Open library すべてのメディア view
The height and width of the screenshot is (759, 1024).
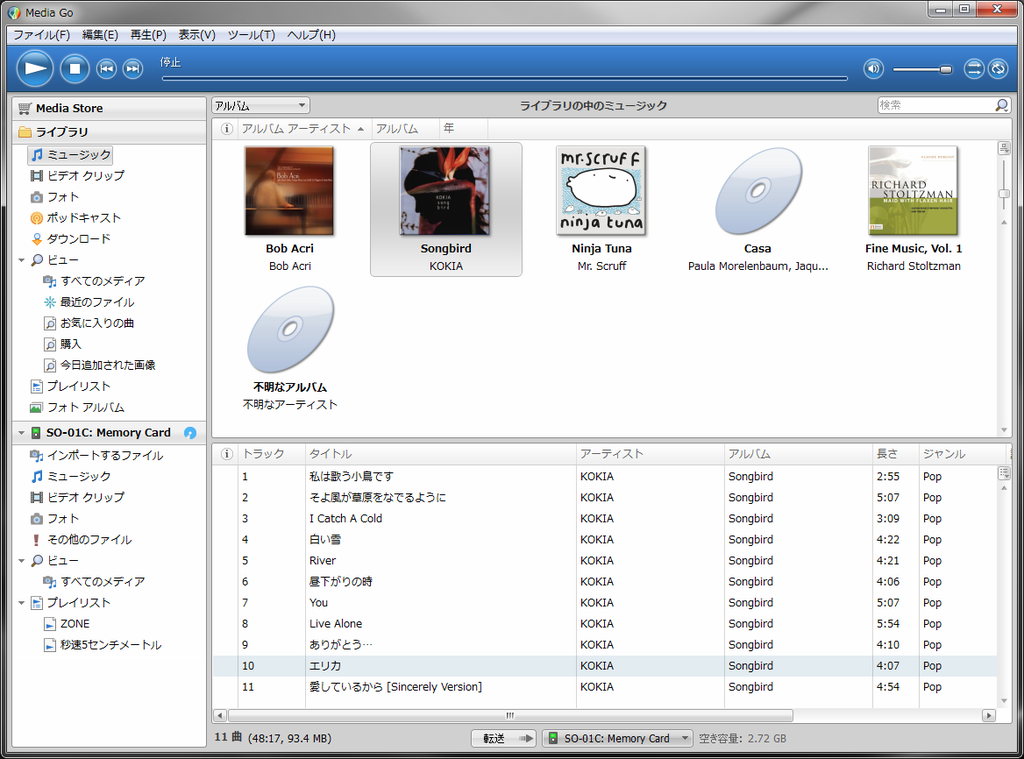click(x=94, y=281)
